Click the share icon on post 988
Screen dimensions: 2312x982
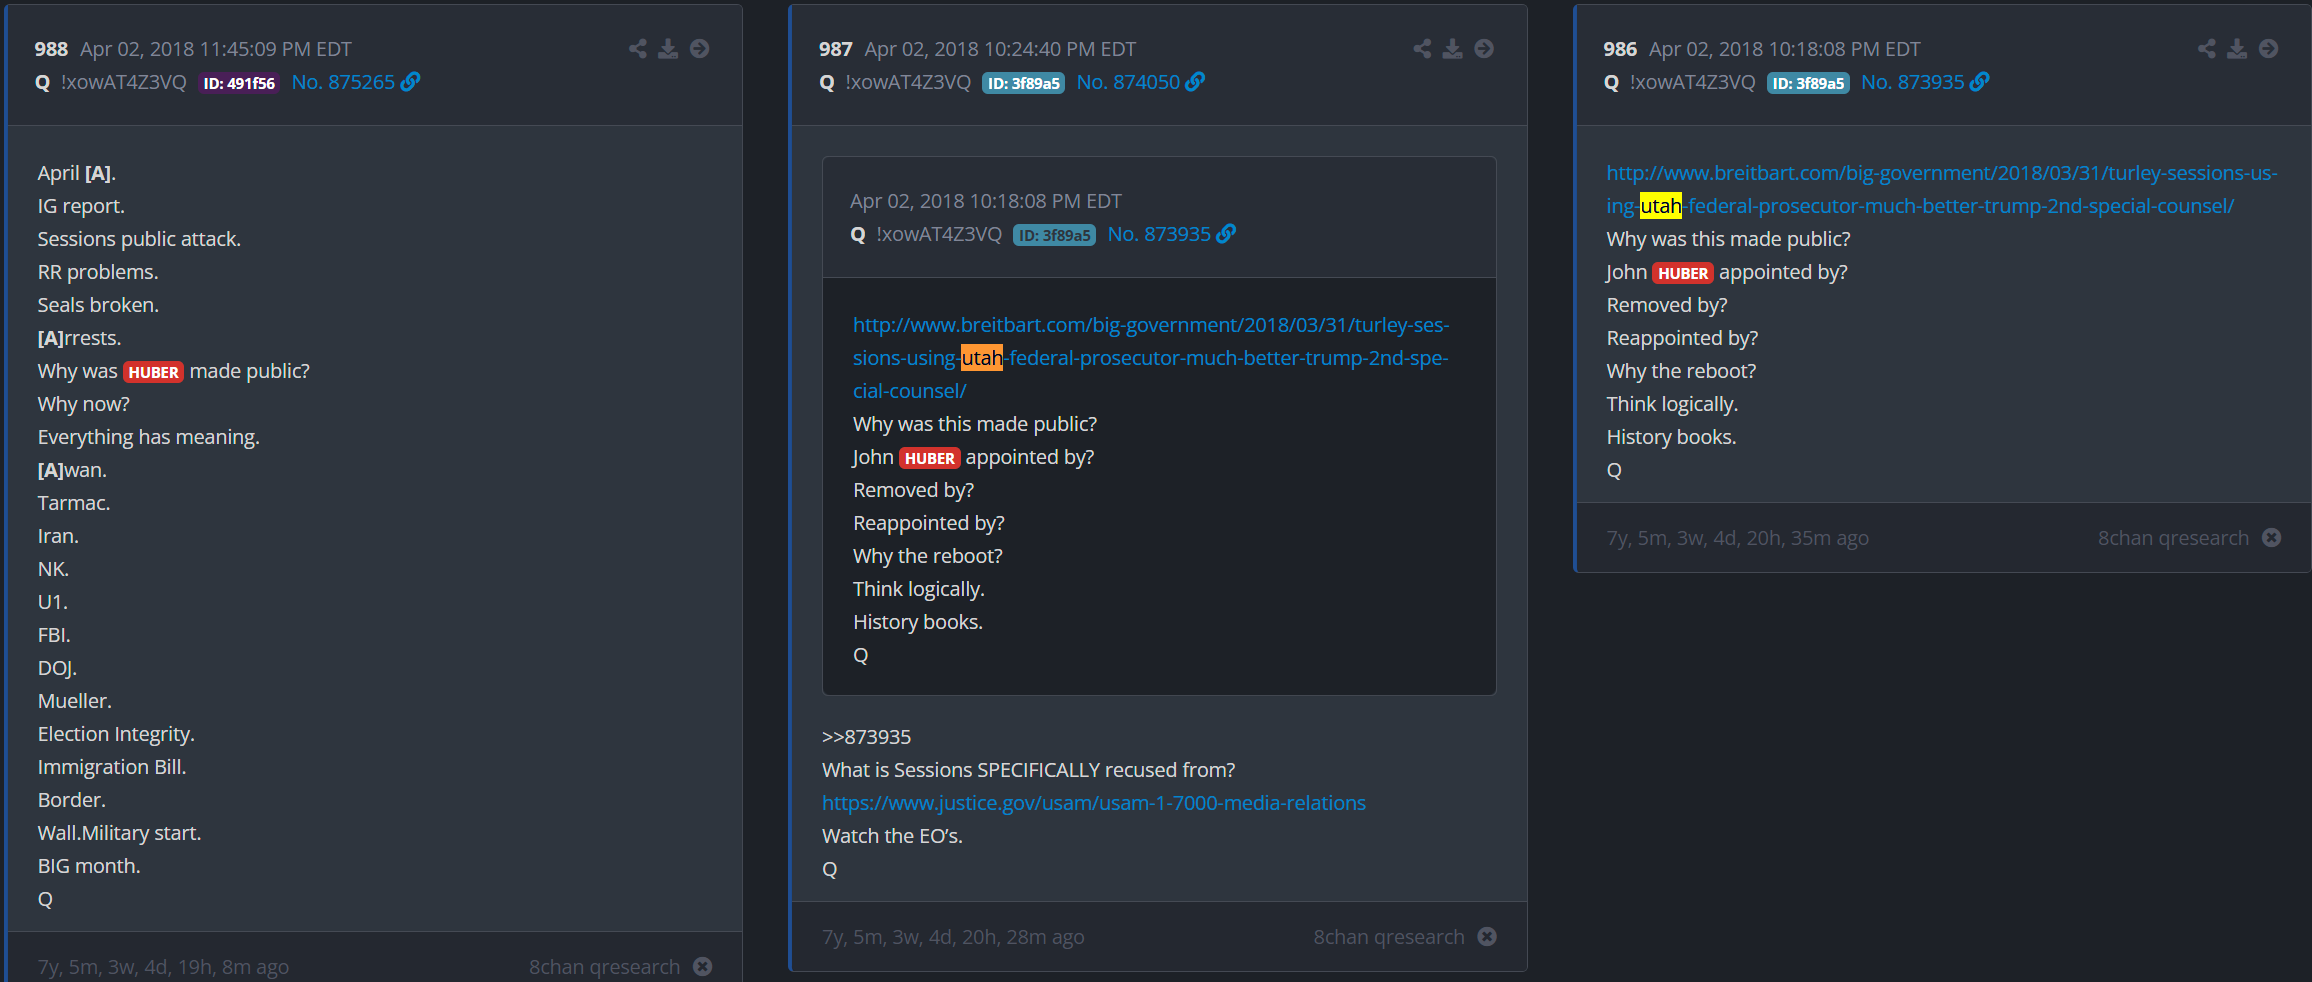tap(637, 49)
